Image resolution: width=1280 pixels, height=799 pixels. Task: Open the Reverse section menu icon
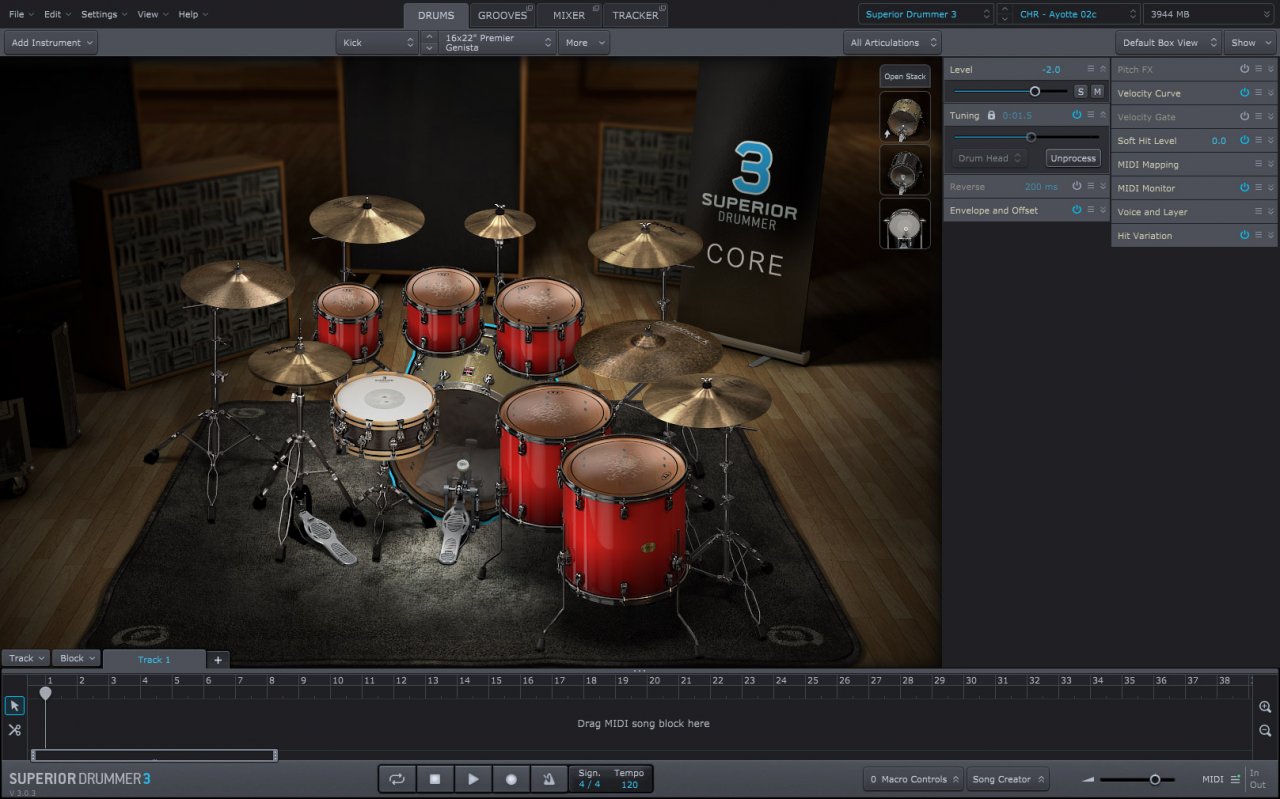click(x=1091, y=186)
